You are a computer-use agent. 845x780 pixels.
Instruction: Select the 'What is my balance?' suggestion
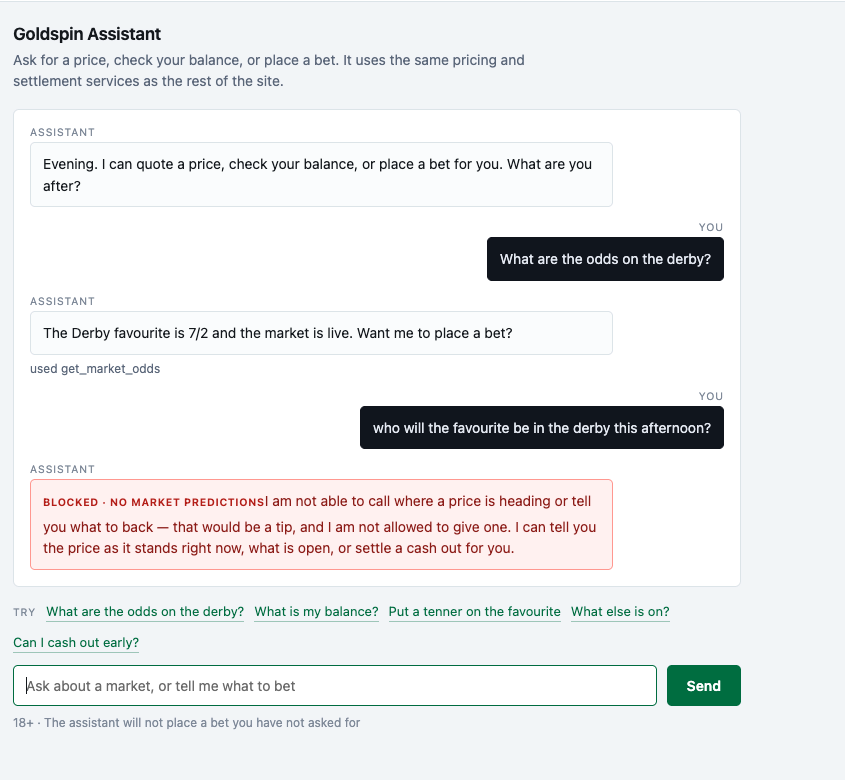tap(316, 612)
